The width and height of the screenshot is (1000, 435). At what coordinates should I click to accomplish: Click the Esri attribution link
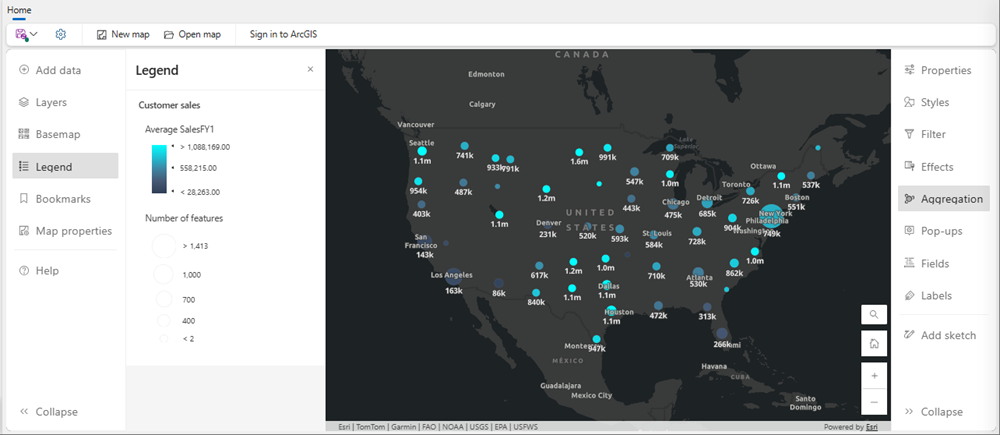[x=872, y=427]
